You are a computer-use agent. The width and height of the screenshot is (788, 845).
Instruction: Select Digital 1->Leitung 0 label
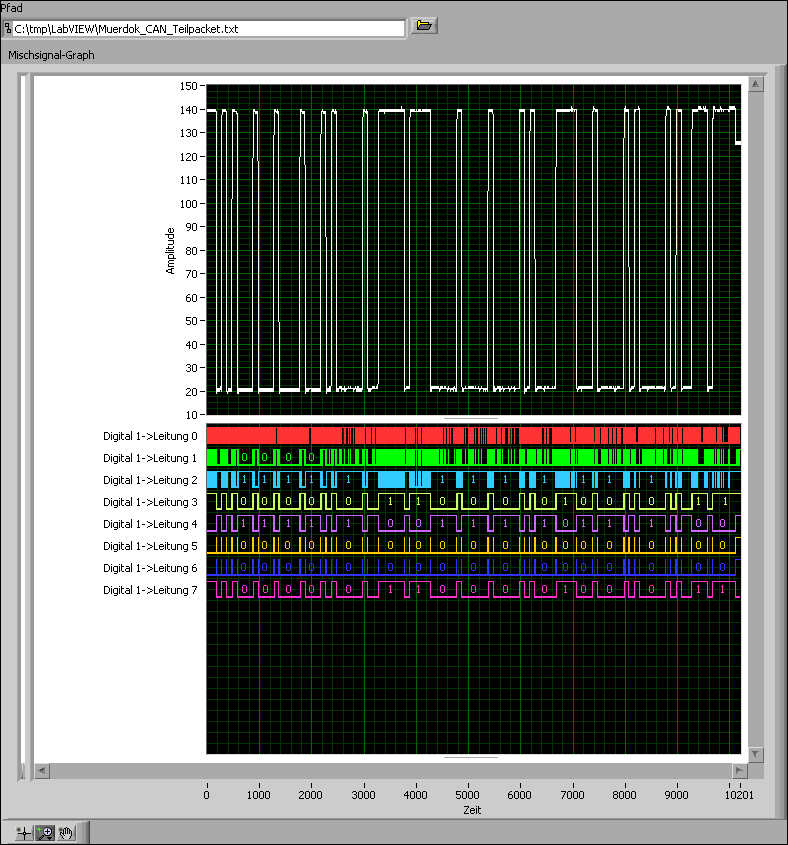[150, 436]
